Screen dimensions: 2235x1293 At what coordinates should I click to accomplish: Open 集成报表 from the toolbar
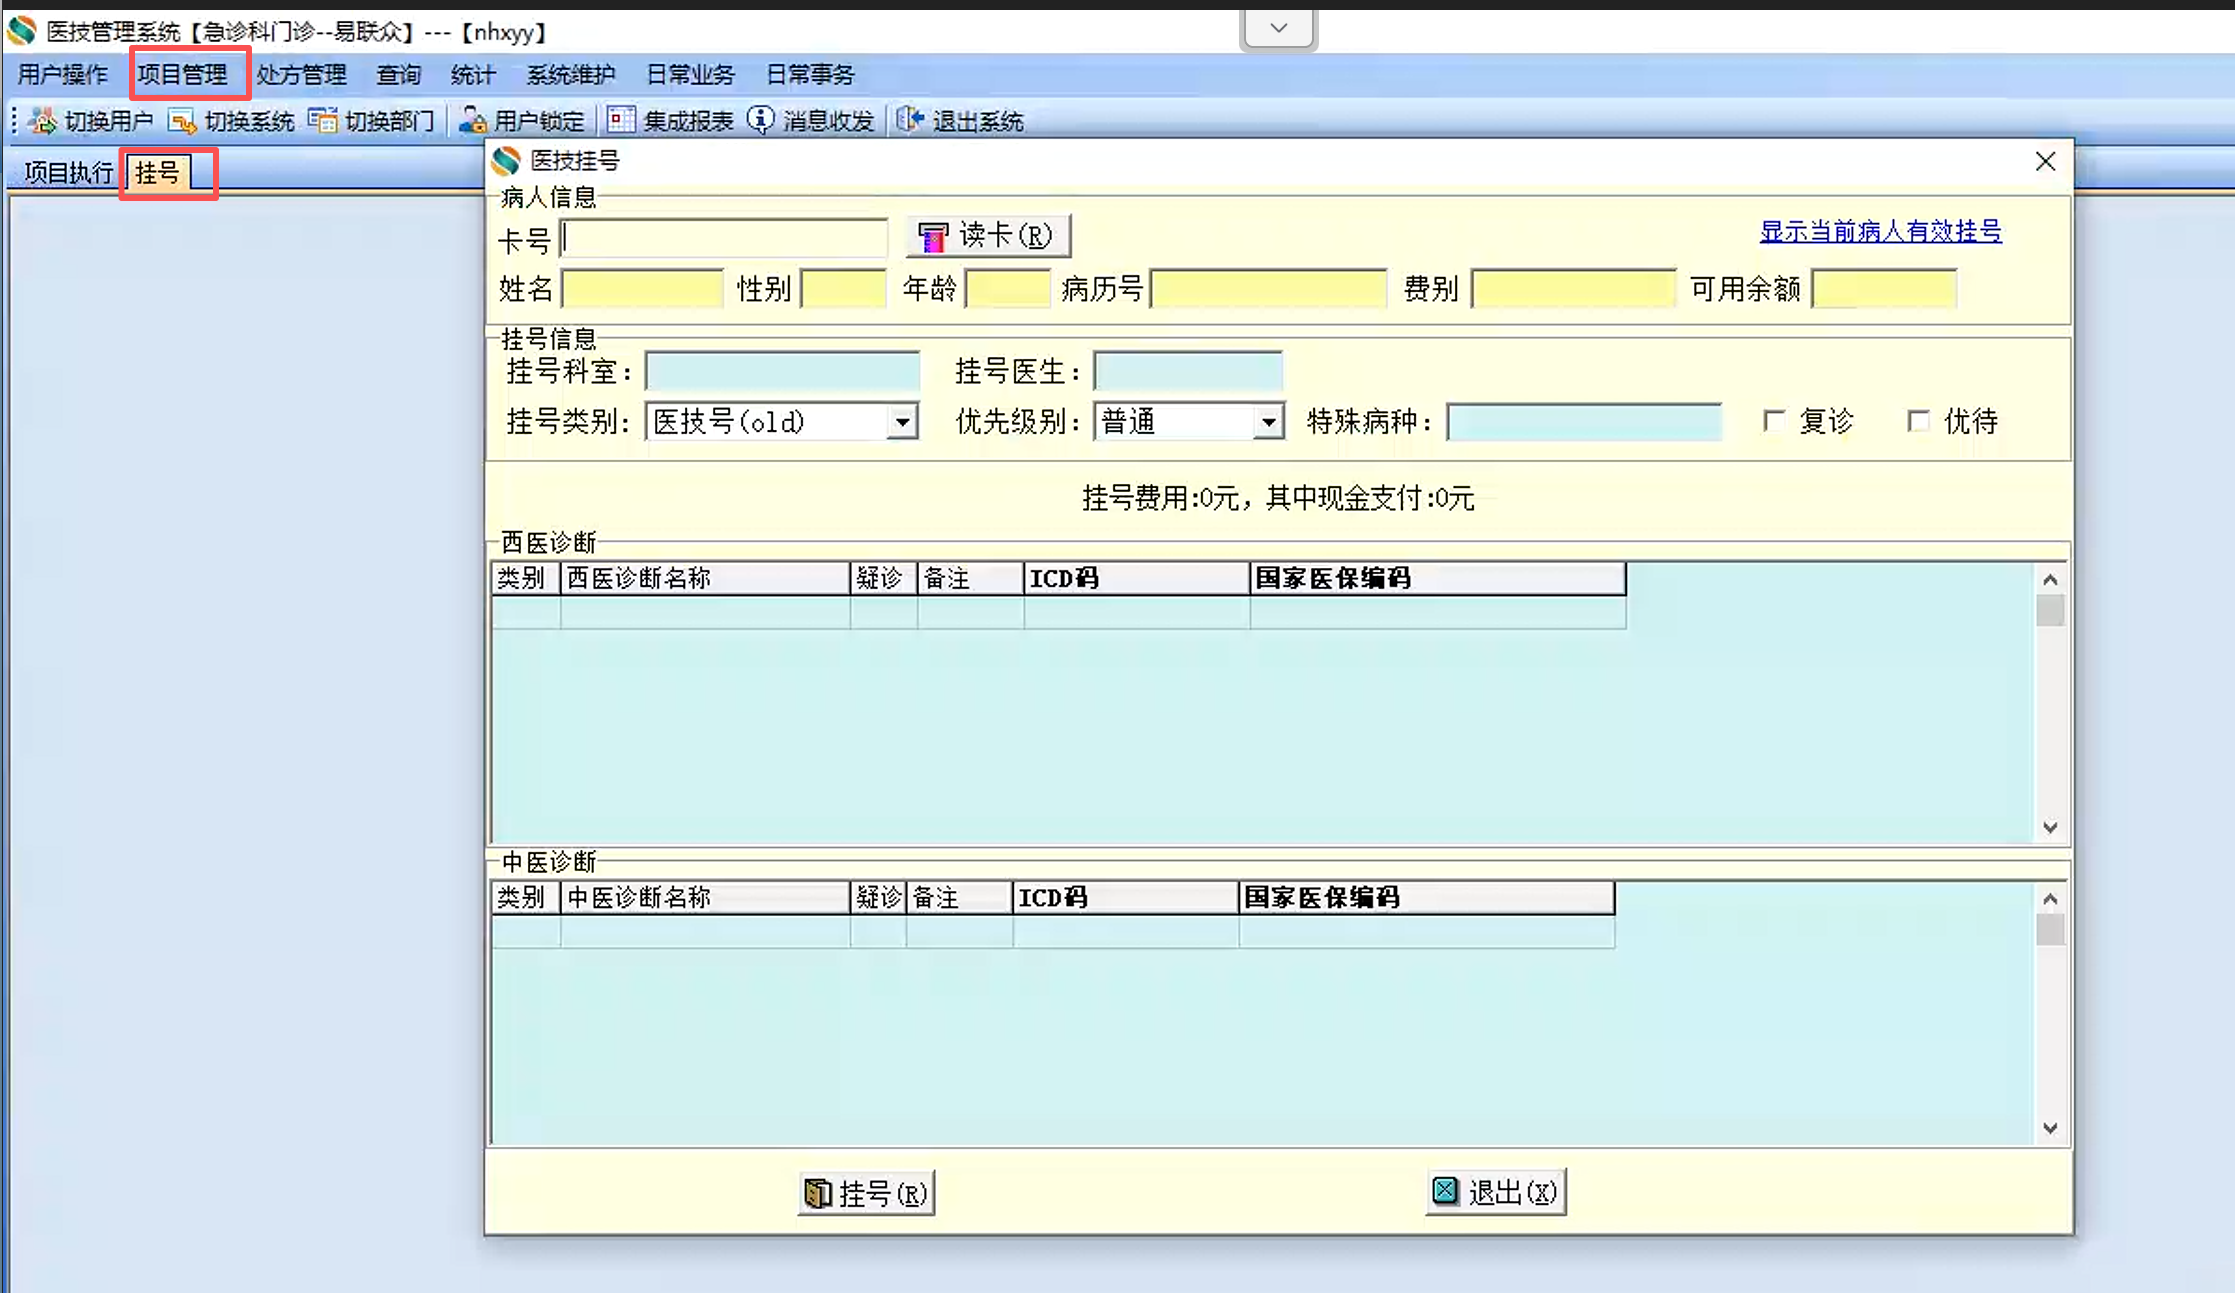pos(621,121)
